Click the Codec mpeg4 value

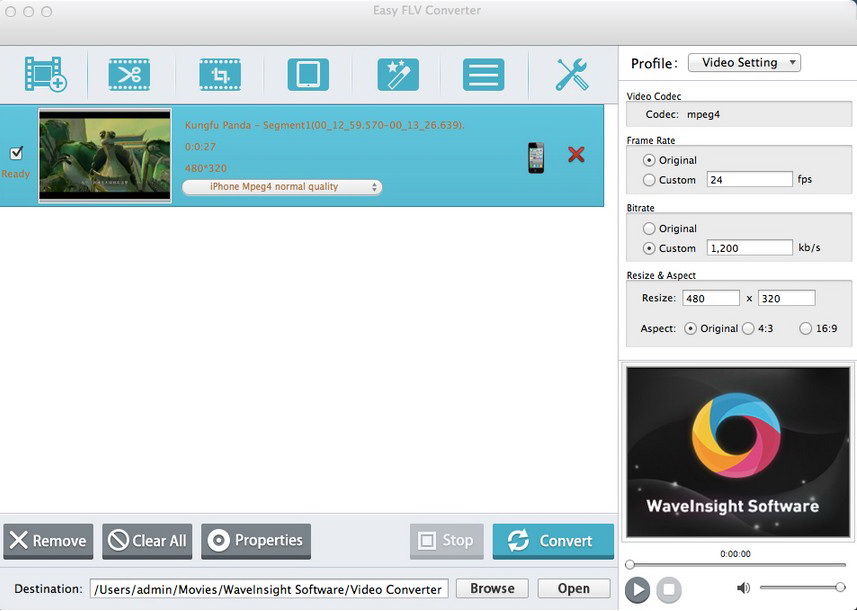(703, 115)
